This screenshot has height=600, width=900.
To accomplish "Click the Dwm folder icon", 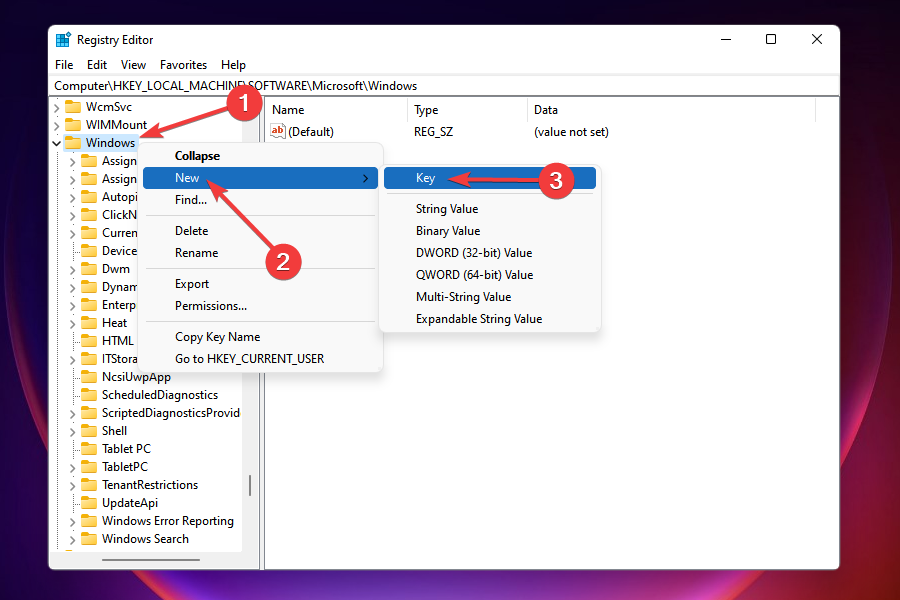I will point(89,269).
